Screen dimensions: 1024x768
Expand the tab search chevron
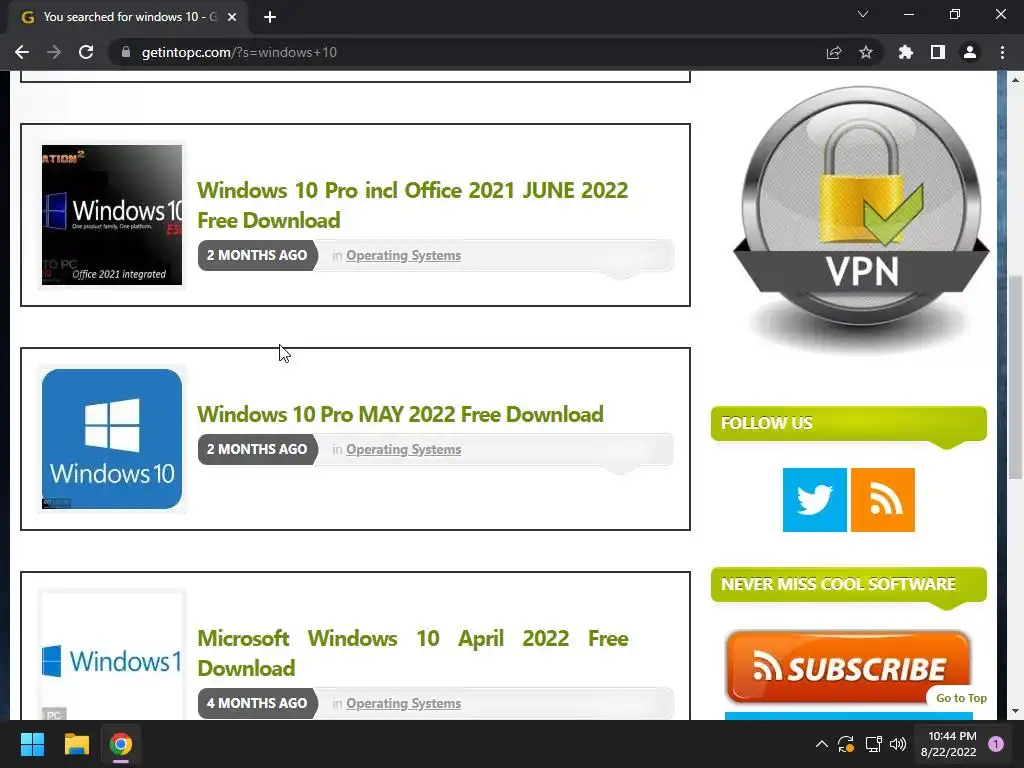(863, 14)
